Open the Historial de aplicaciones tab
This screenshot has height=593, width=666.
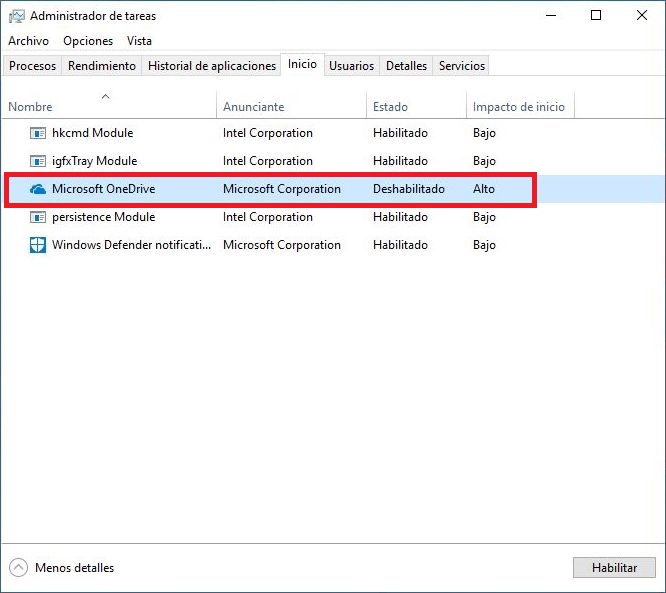click(x=212, y=66)
